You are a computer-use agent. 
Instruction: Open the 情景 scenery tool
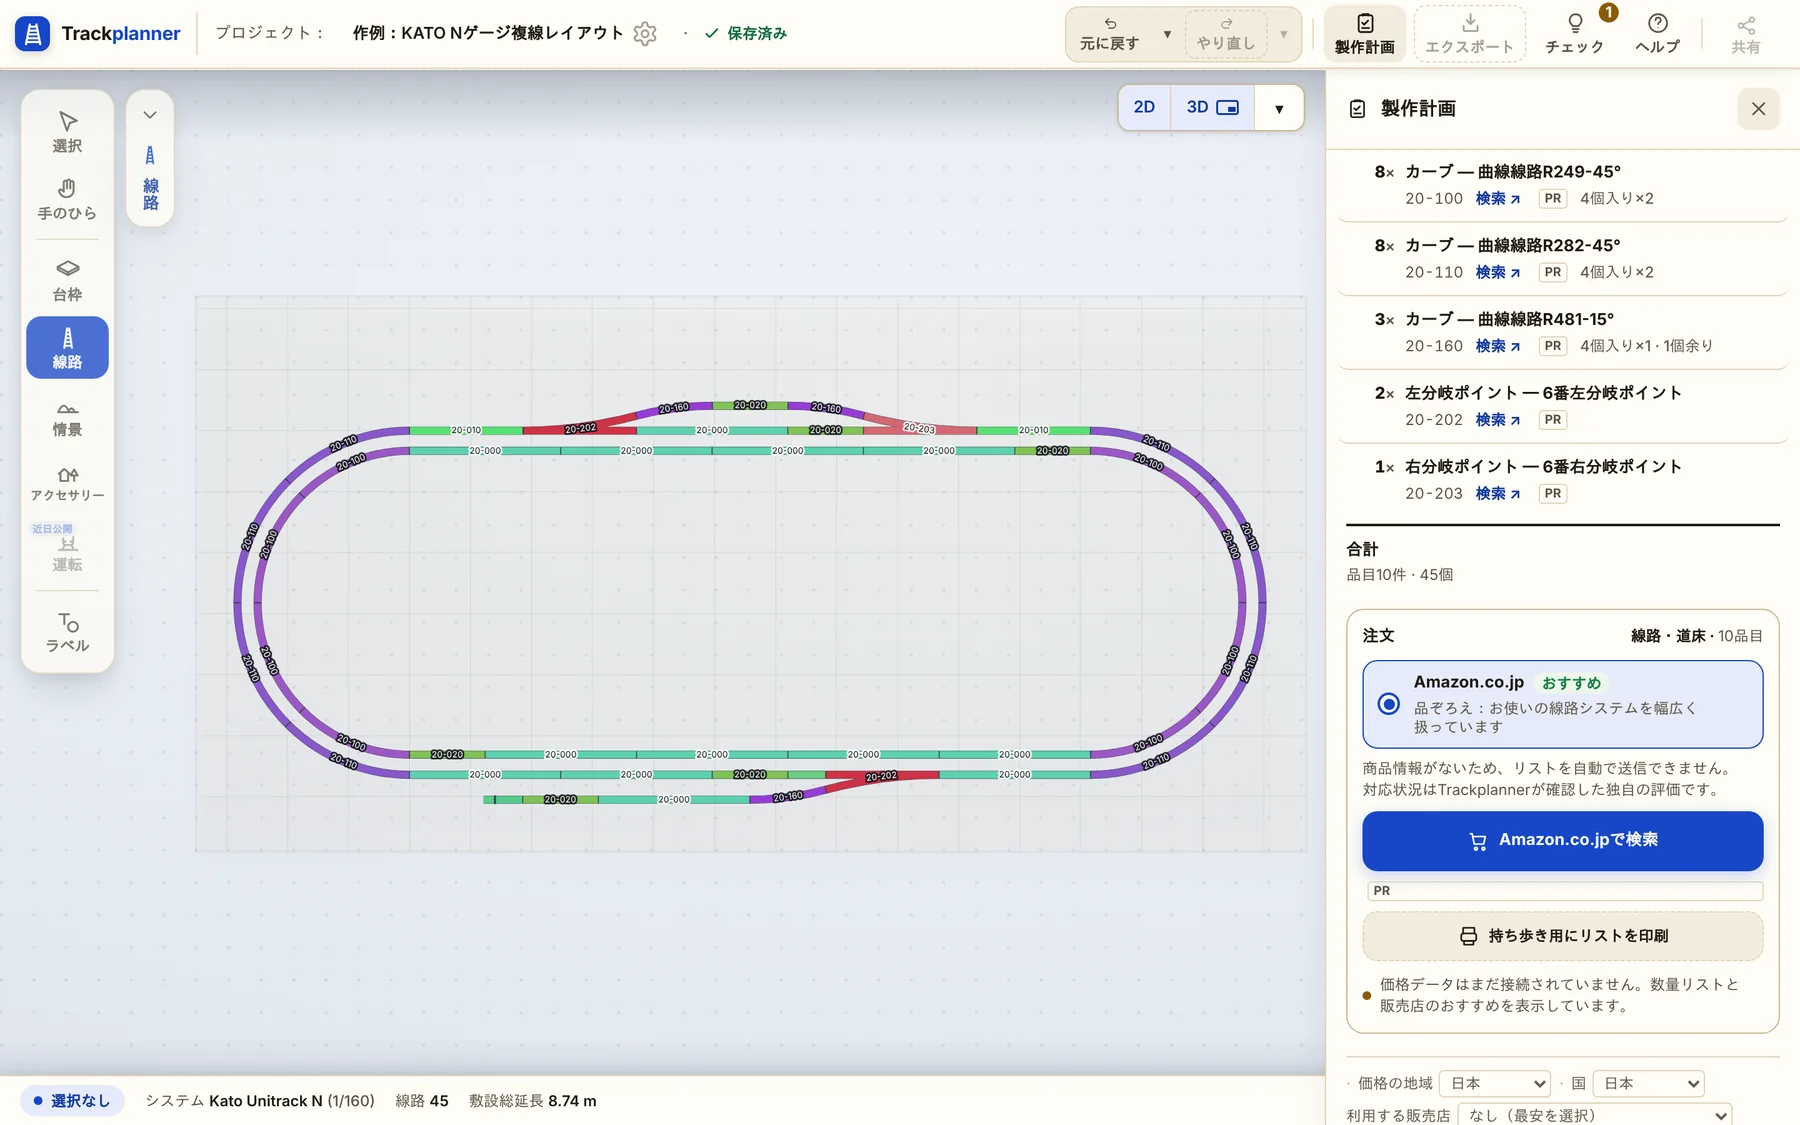tap(67, 418)
